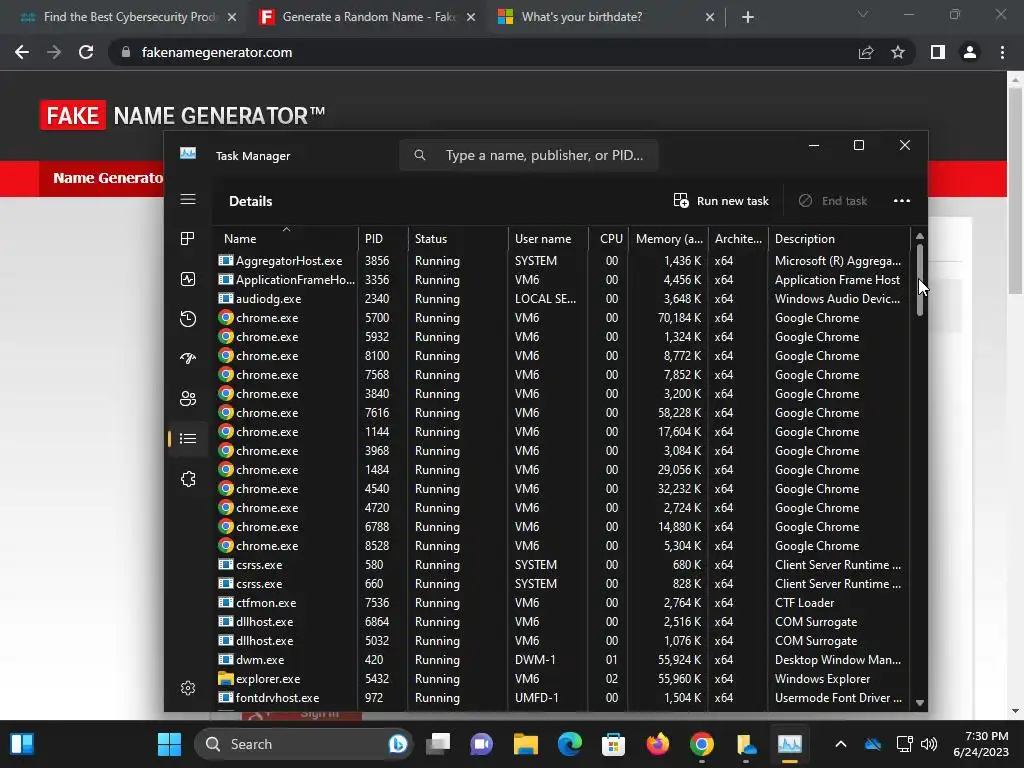The height and width of the screenshot is (768, 1024).
Task: Toggle Chrome side panel icon
Action: click(938, 52)
